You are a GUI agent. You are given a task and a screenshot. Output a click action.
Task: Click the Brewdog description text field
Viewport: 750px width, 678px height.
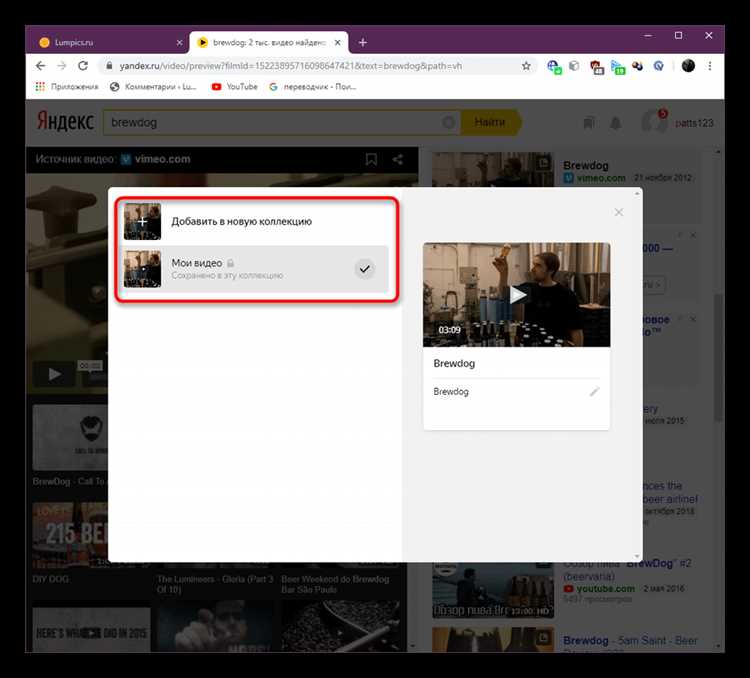pos(510,392)
